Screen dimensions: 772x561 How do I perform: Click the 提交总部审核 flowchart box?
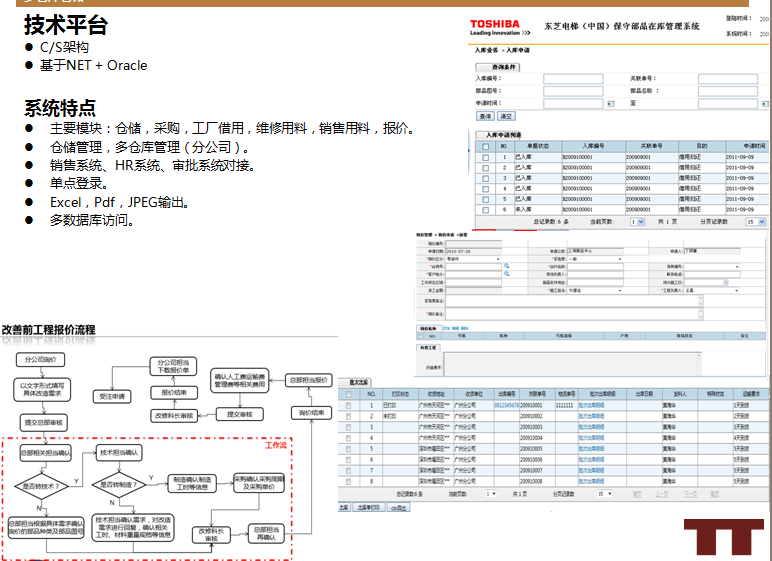coord(43,423)
